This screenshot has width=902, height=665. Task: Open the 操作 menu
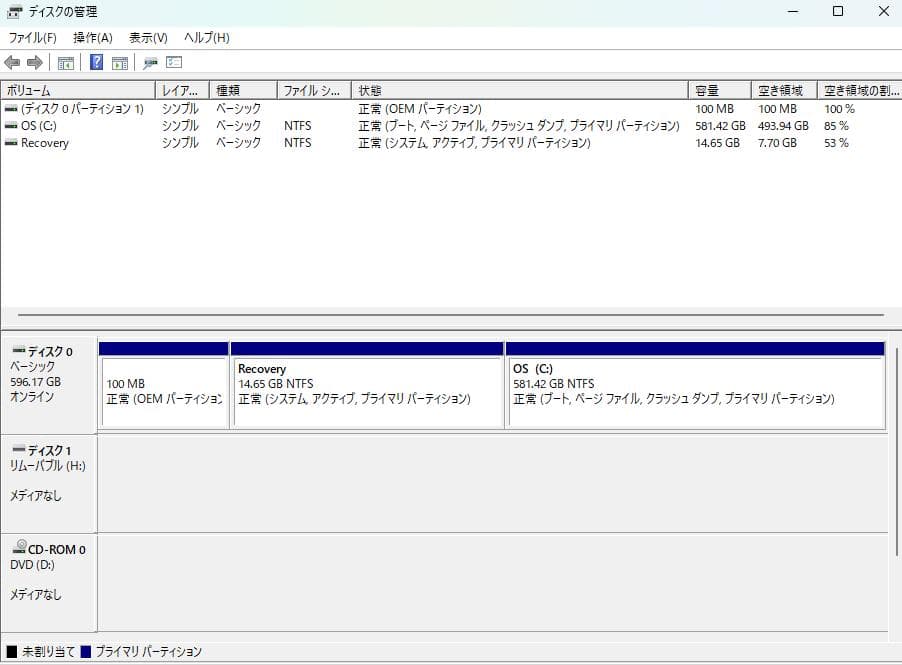coord(90,37)
